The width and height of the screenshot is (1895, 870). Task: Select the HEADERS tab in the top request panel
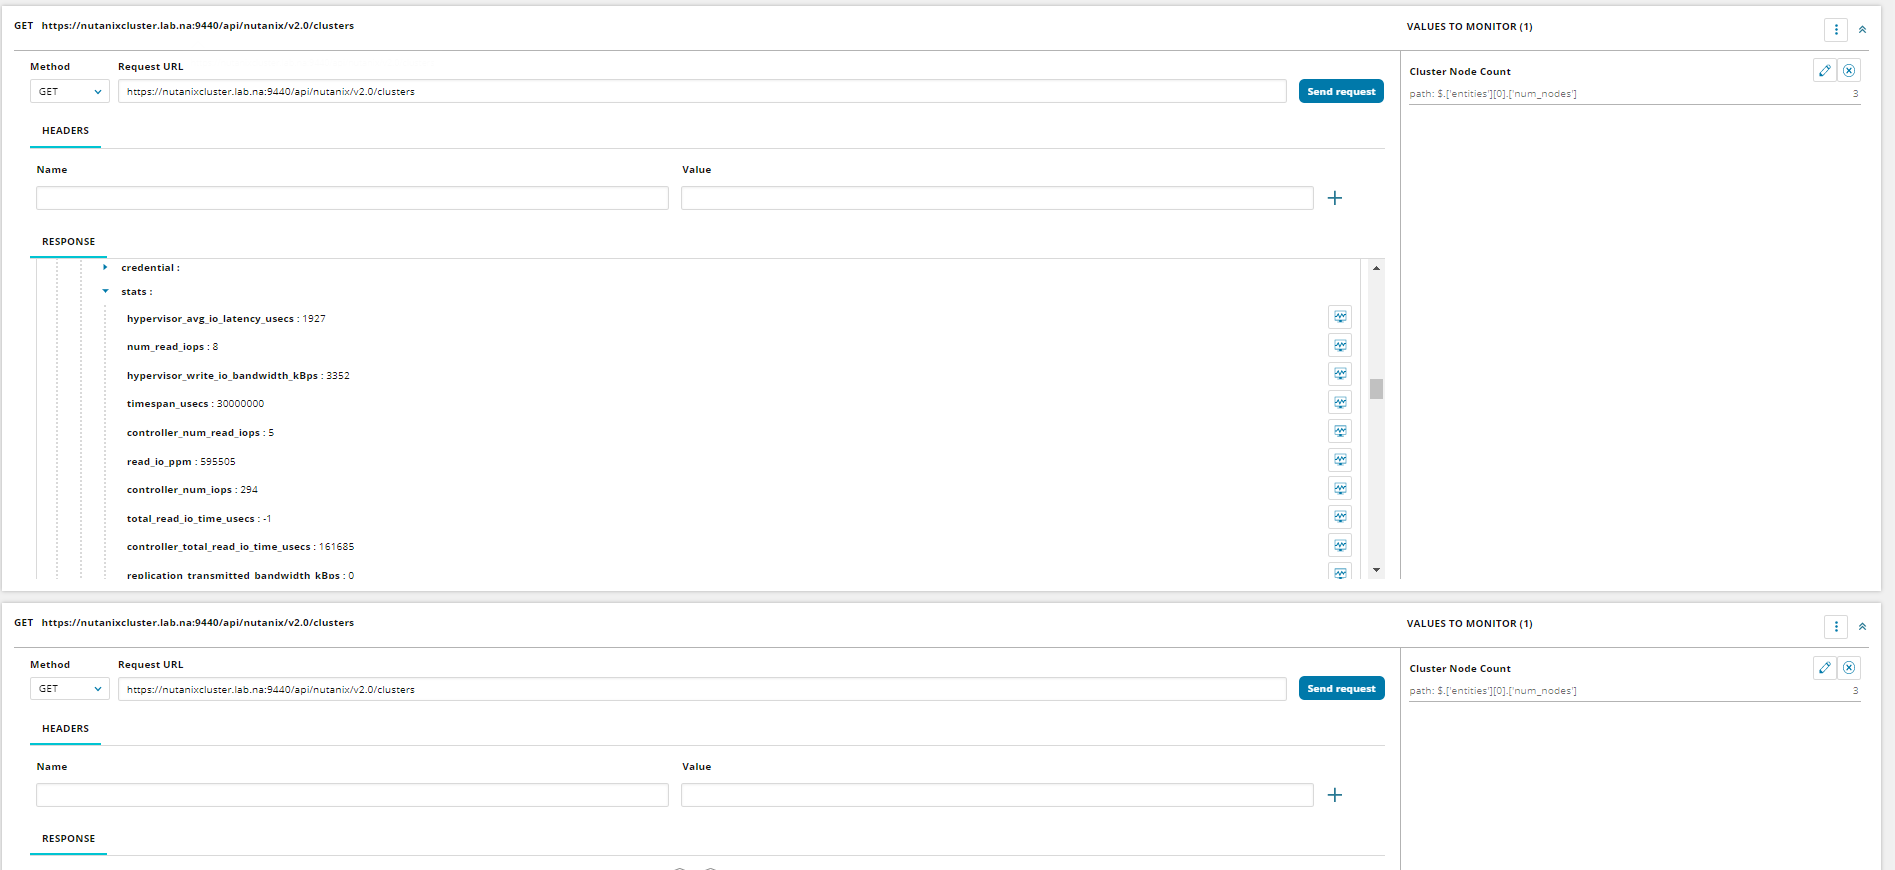click(65, 130)
